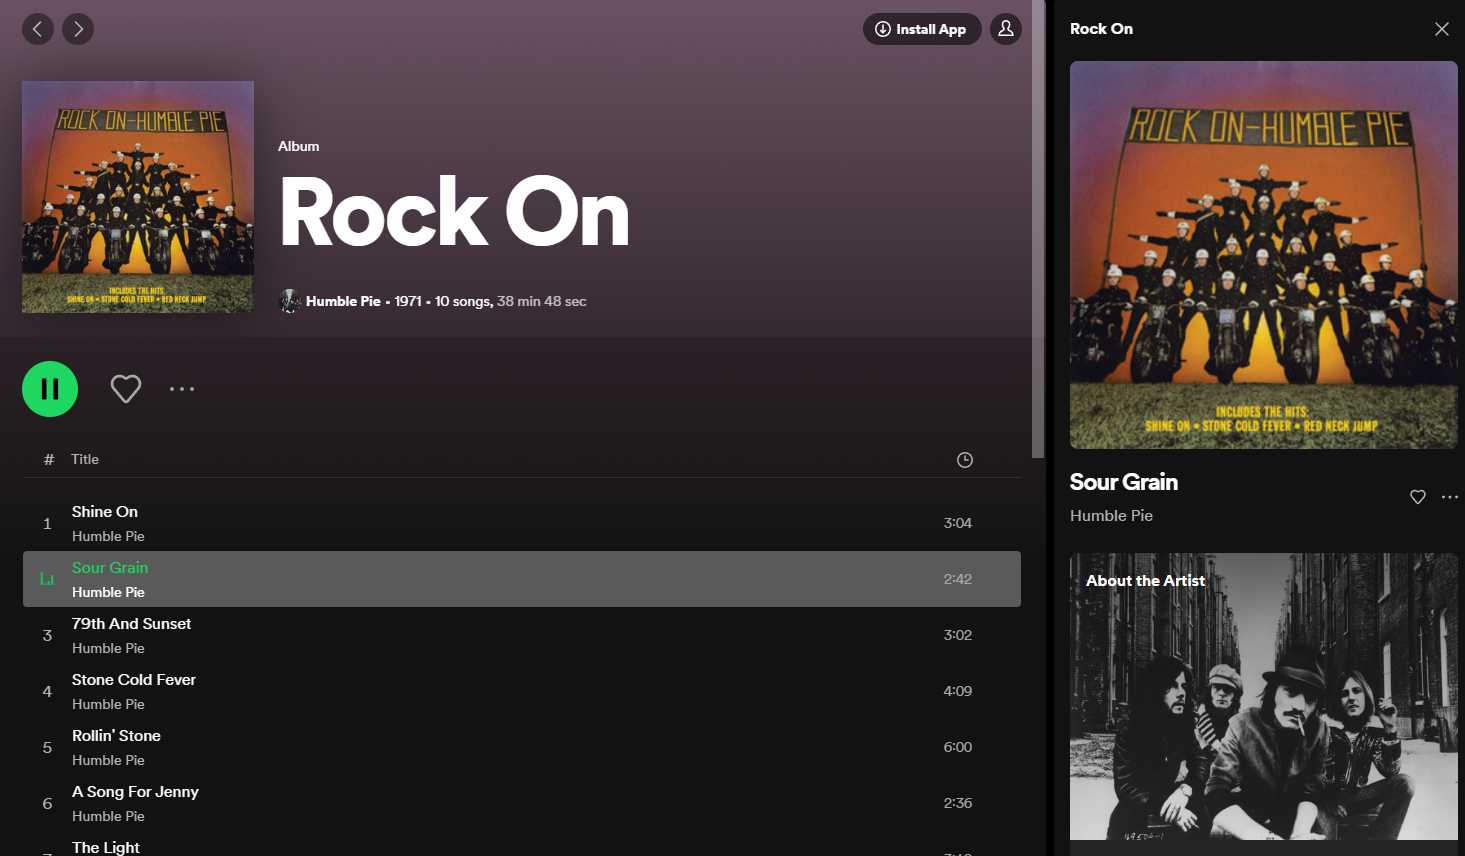Like Sour Grain in the side panel
This screenshot has width=1465, height=856.
click(x=1417, y=497)
